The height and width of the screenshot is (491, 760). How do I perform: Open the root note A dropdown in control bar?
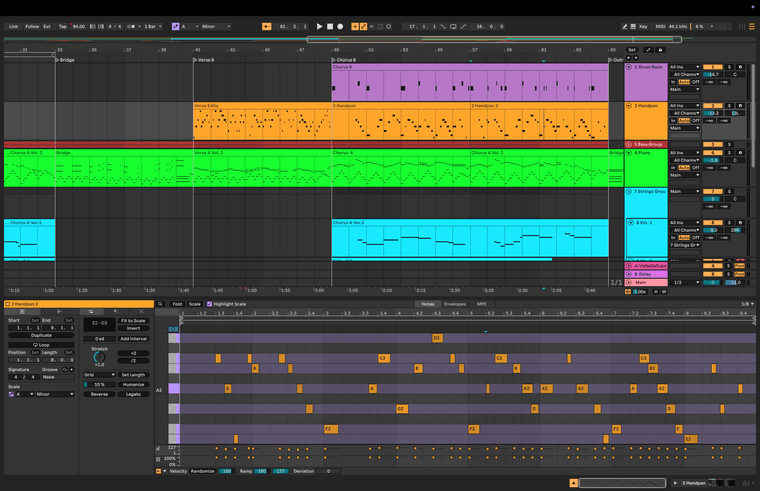190,27
